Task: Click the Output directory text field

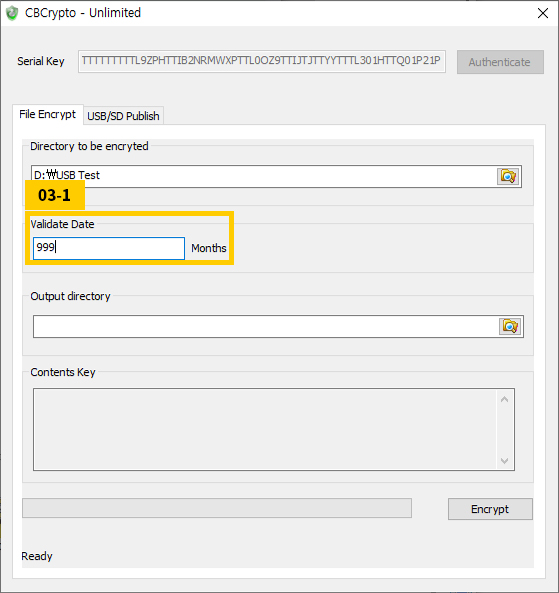Action: (266, 326)
